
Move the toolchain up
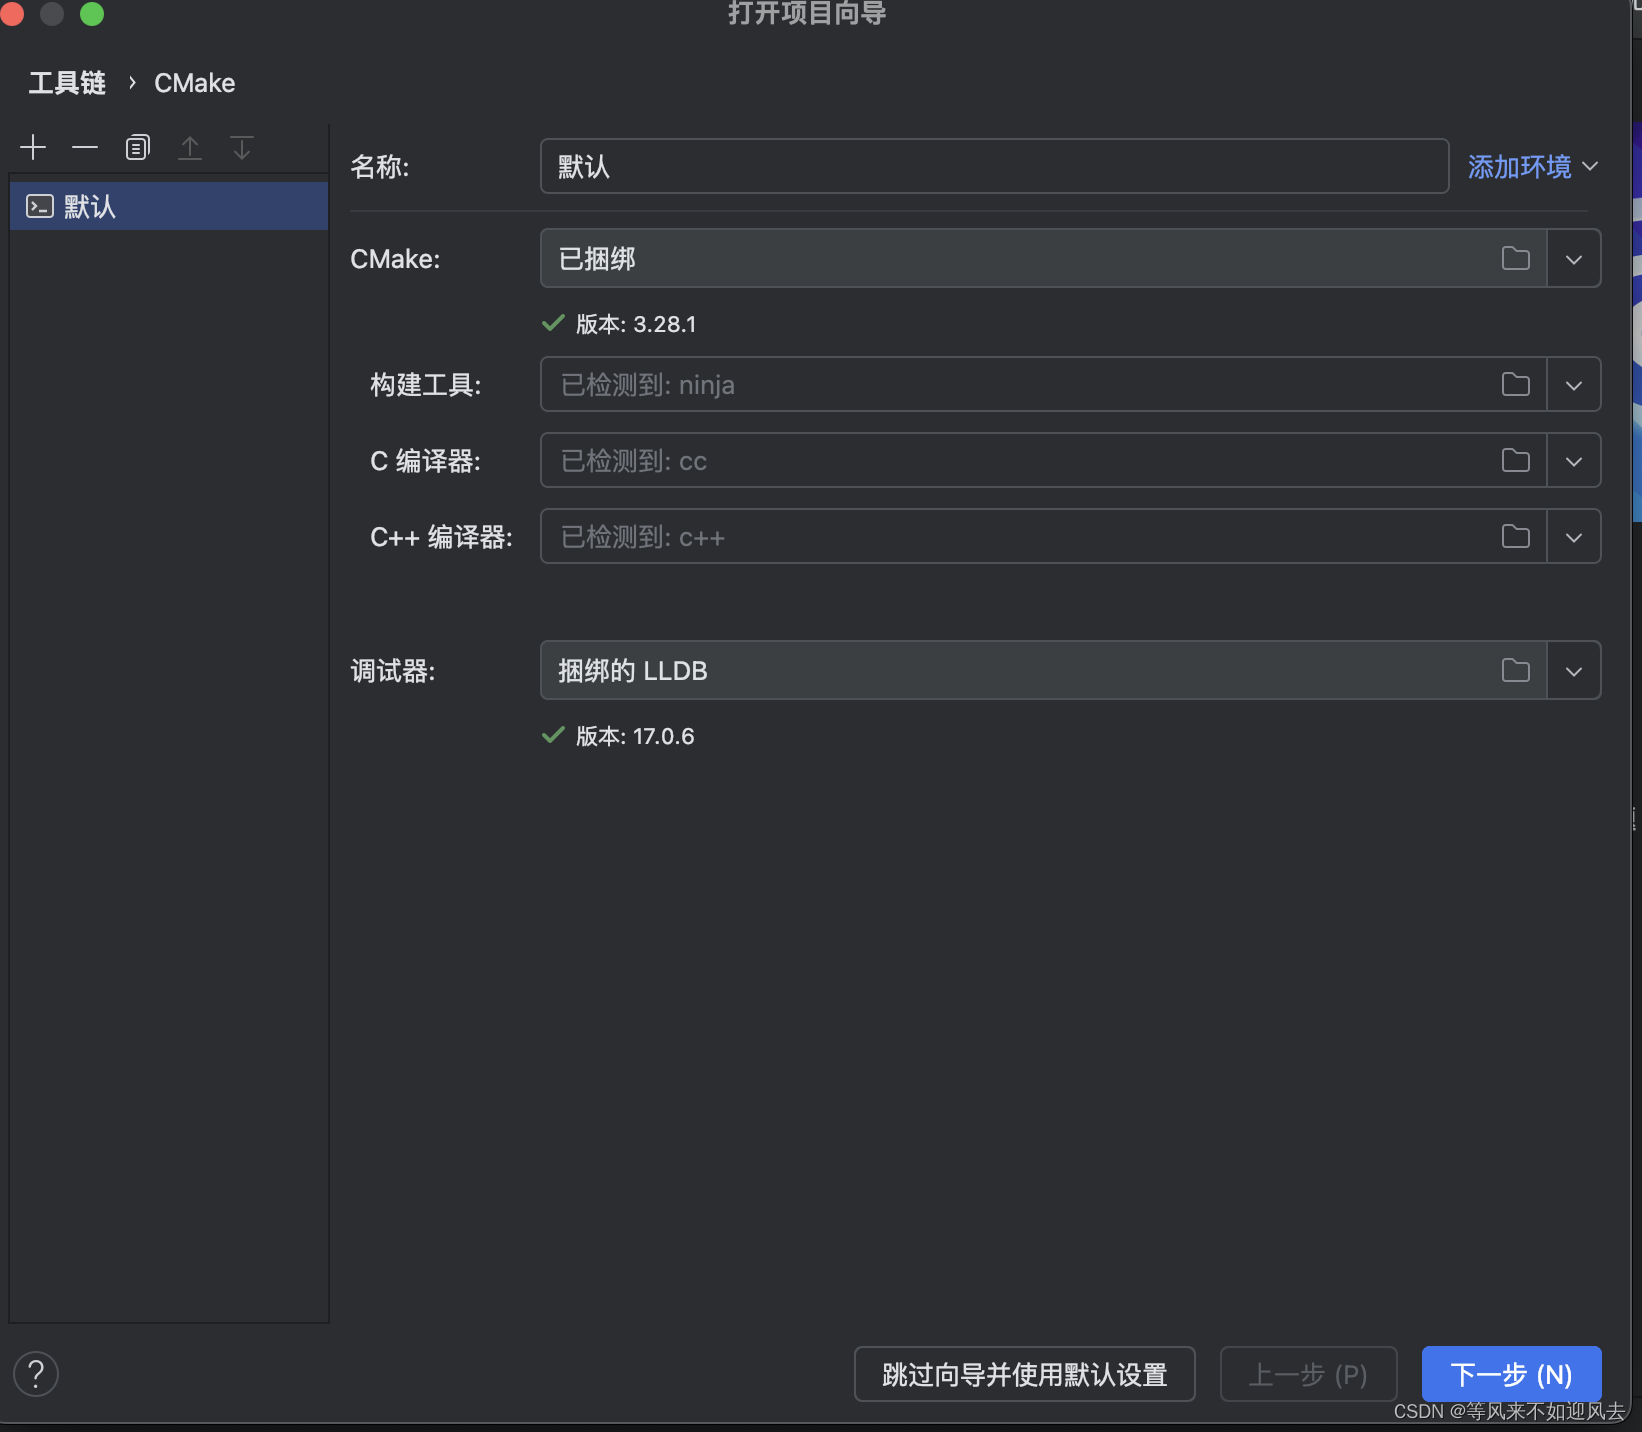coord(190,148)
